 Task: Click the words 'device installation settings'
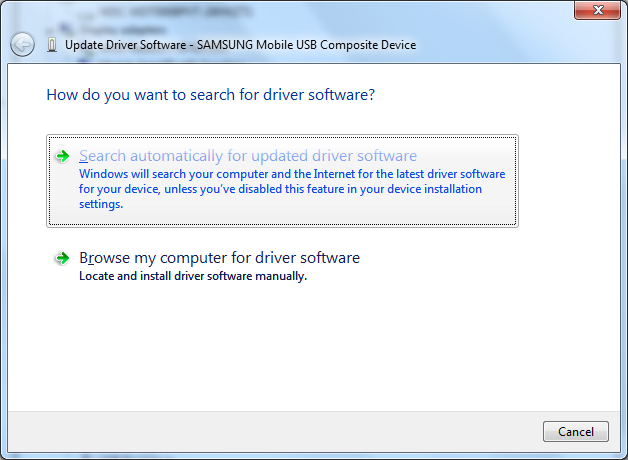[420, 189]
